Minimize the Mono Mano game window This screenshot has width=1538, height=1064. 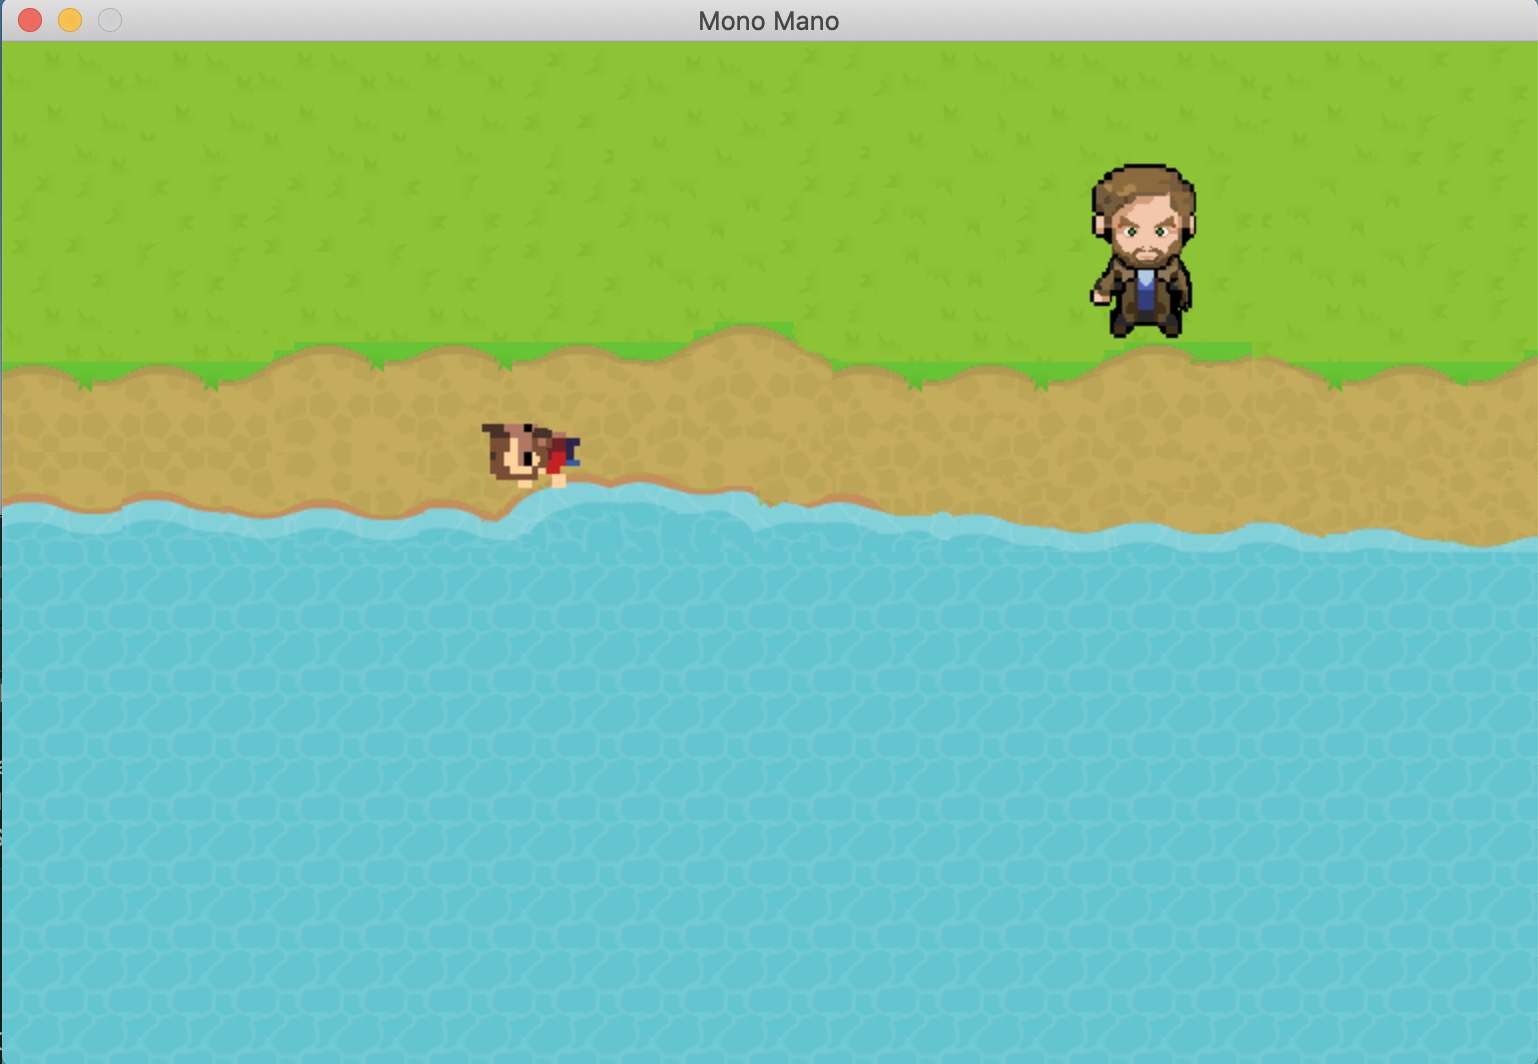coord(70,20)
